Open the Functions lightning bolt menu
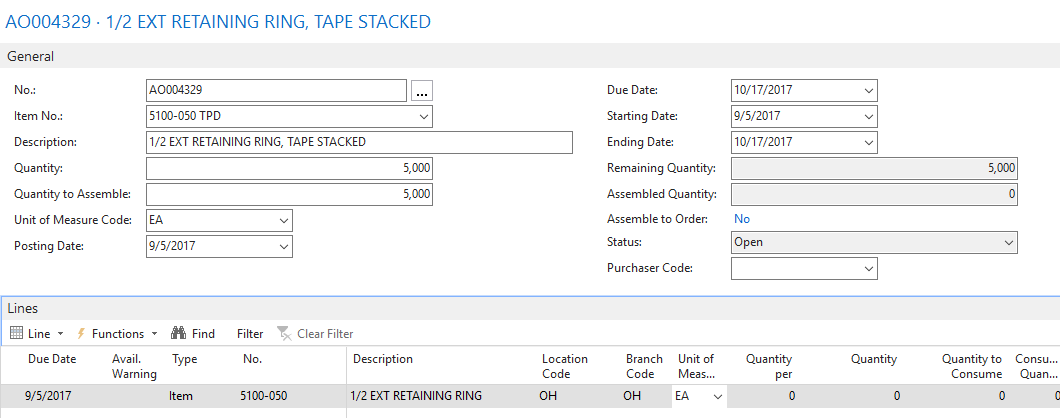 tap(81, 333)
